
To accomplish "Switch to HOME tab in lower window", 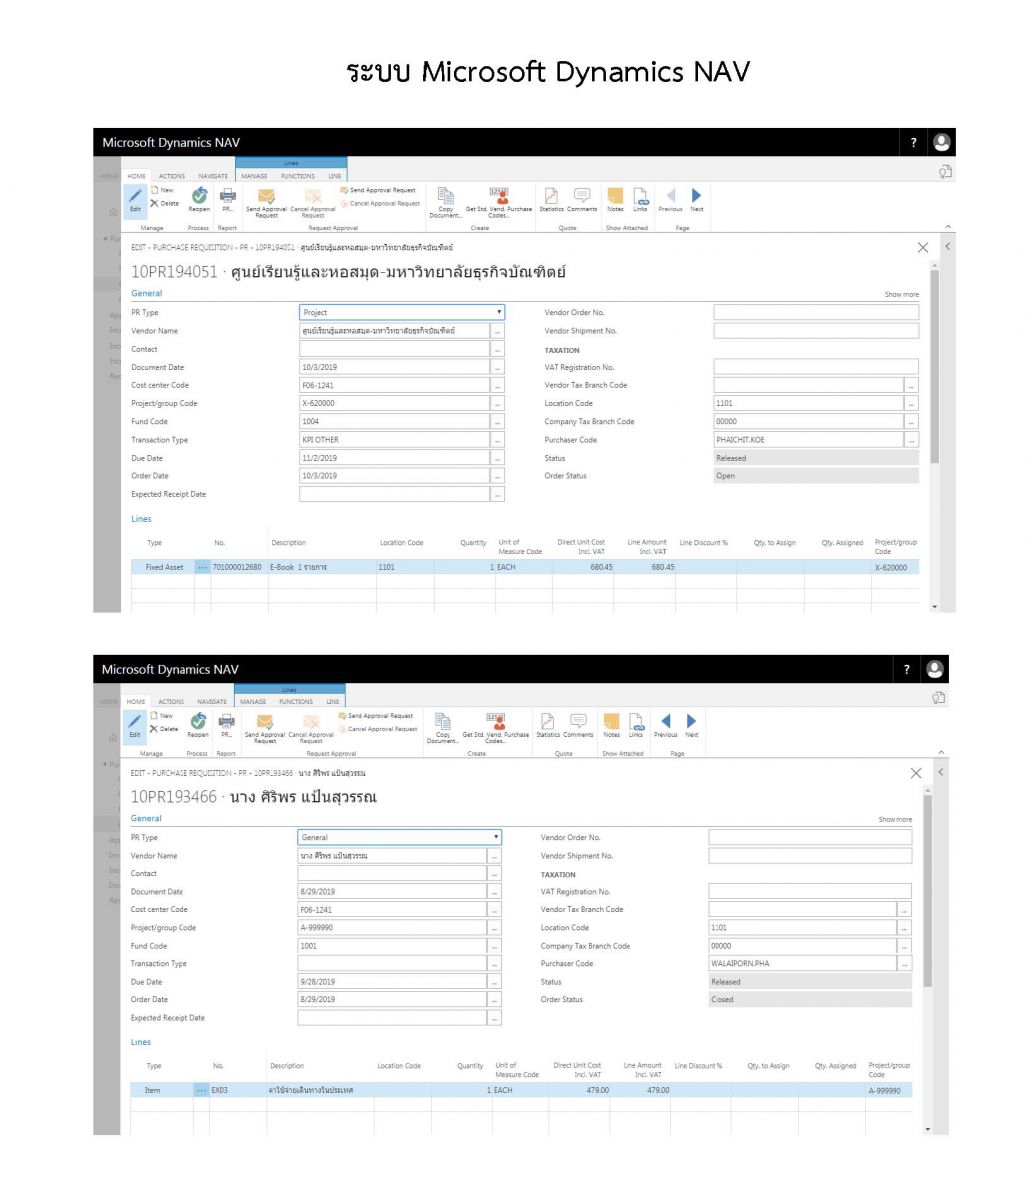I will pos(136,702).
